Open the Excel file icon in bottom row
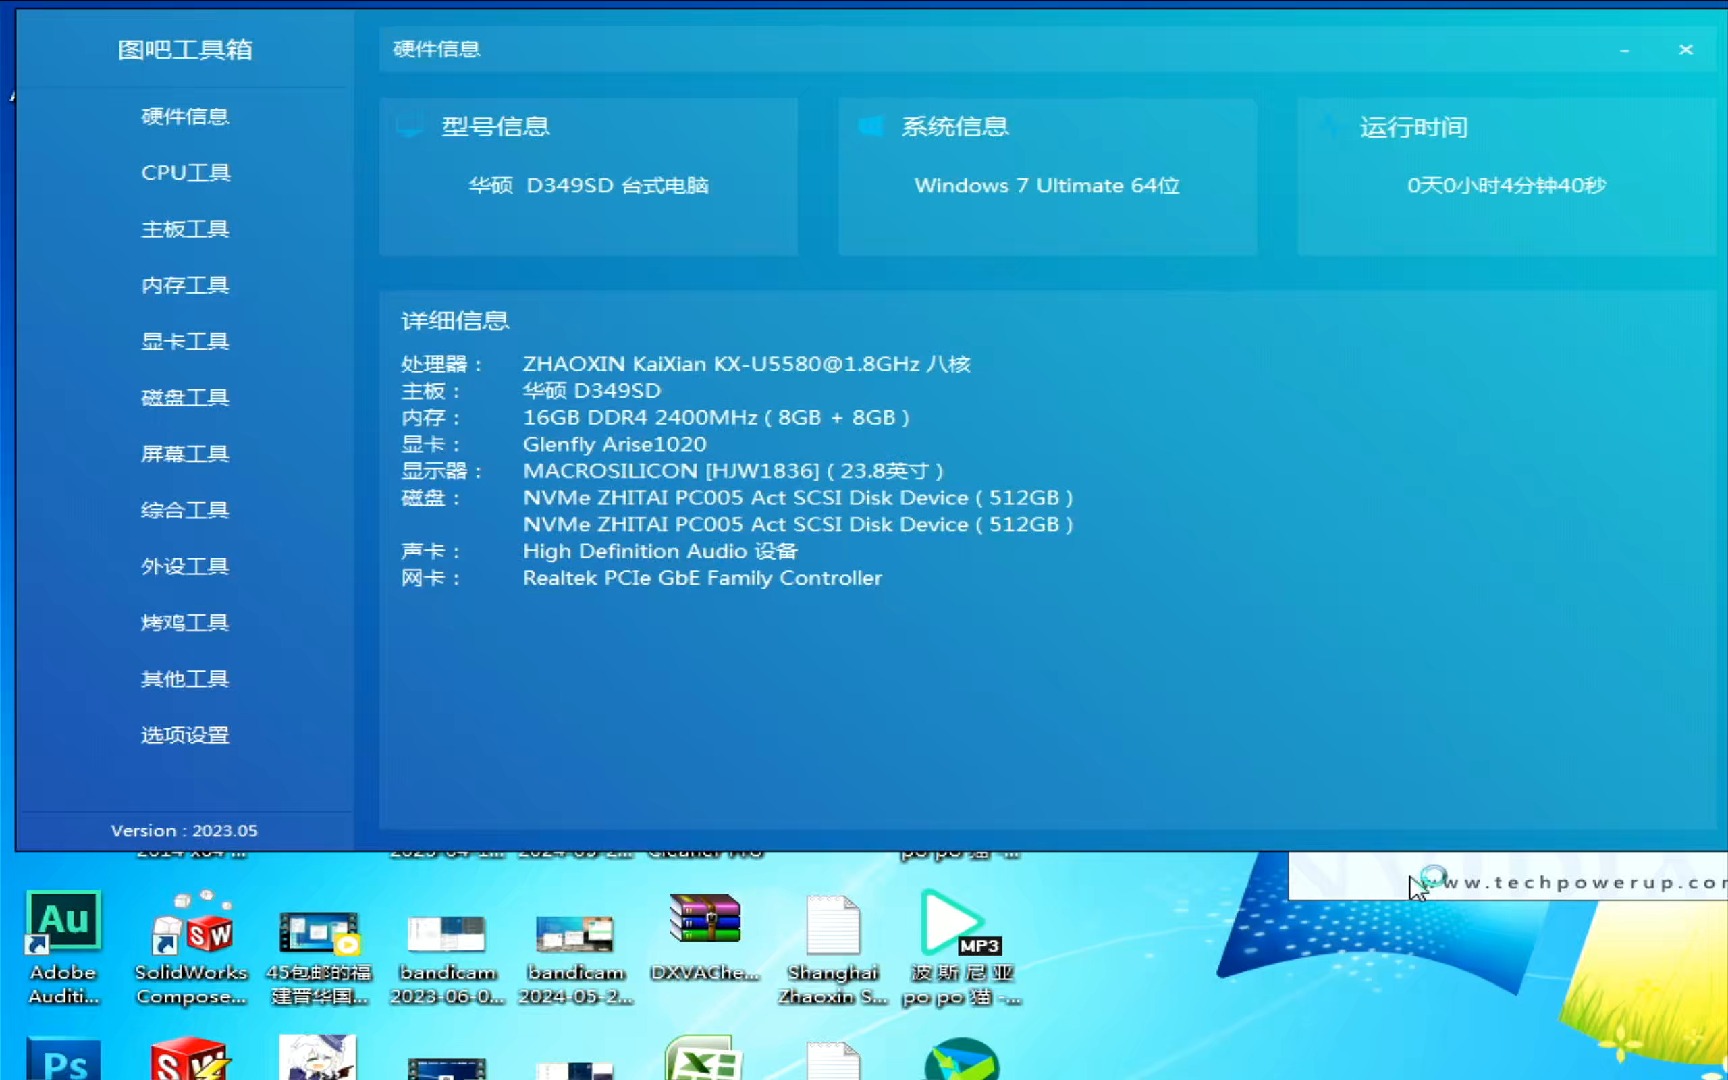The image size is (1728, 1080). pos(705,1058)
